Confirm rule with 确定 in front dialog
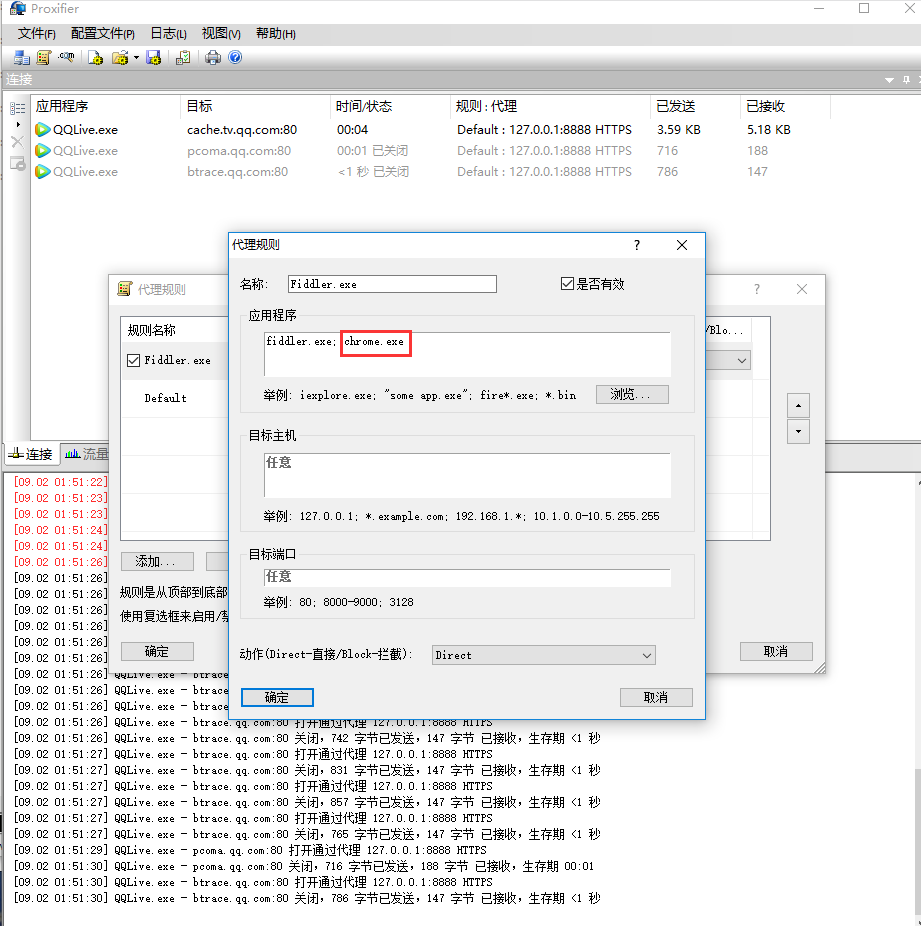The height and width of the screenshot is (926, 921). click(277, 697)
